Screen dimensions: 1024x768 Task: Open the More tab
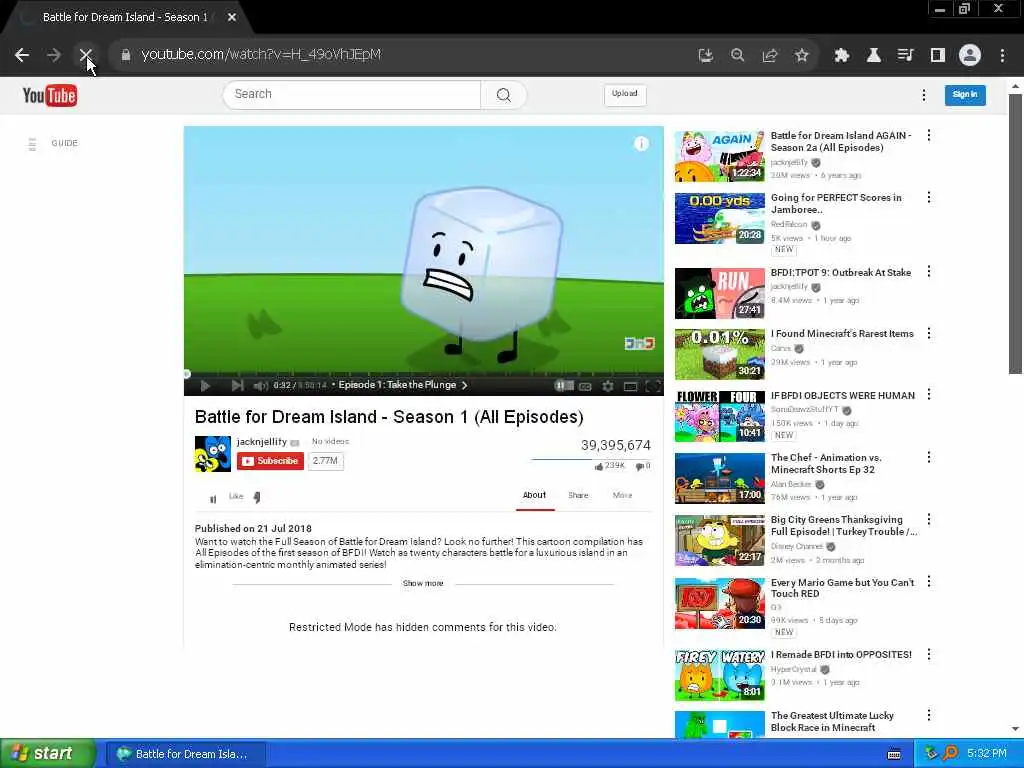(622, 496)
